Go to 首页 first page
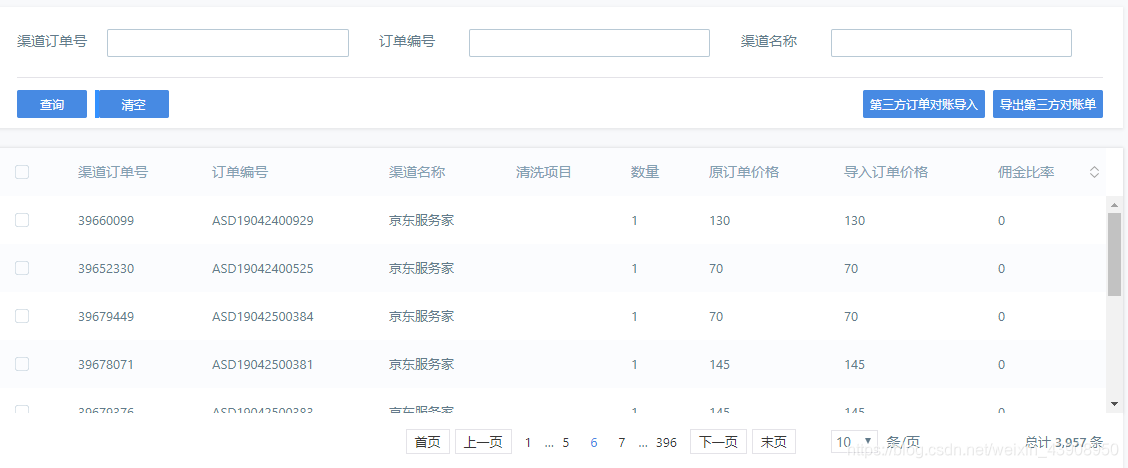 pyautogui.click(x=428, y=442)
